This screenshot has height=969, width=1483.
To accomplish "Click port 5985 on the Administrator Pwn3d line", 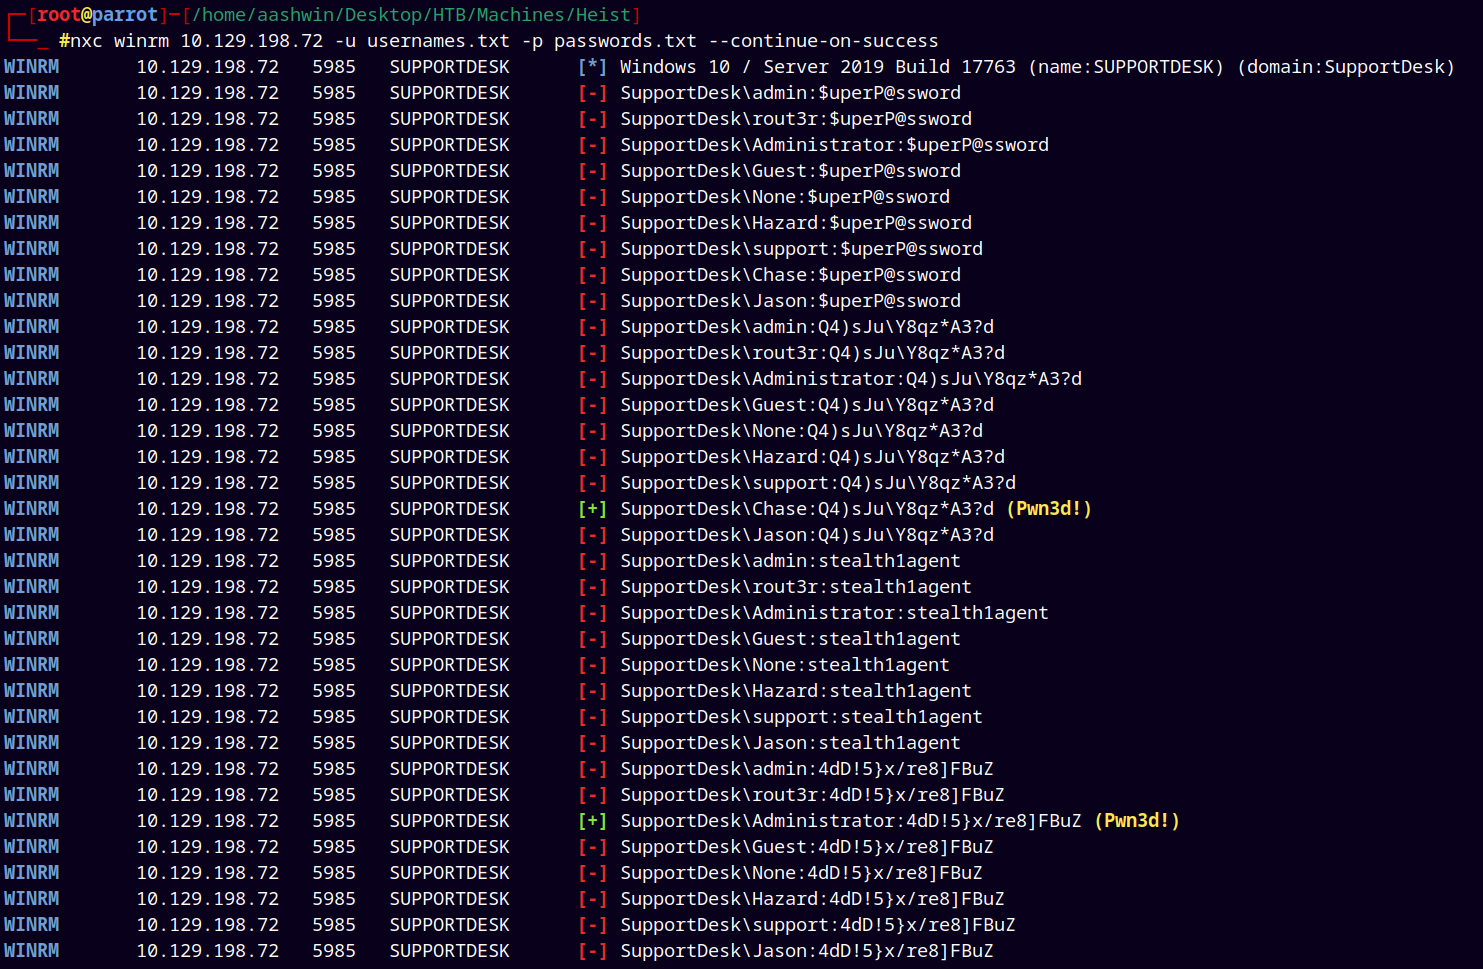I will pyautogui.click(x=334, y=821).
